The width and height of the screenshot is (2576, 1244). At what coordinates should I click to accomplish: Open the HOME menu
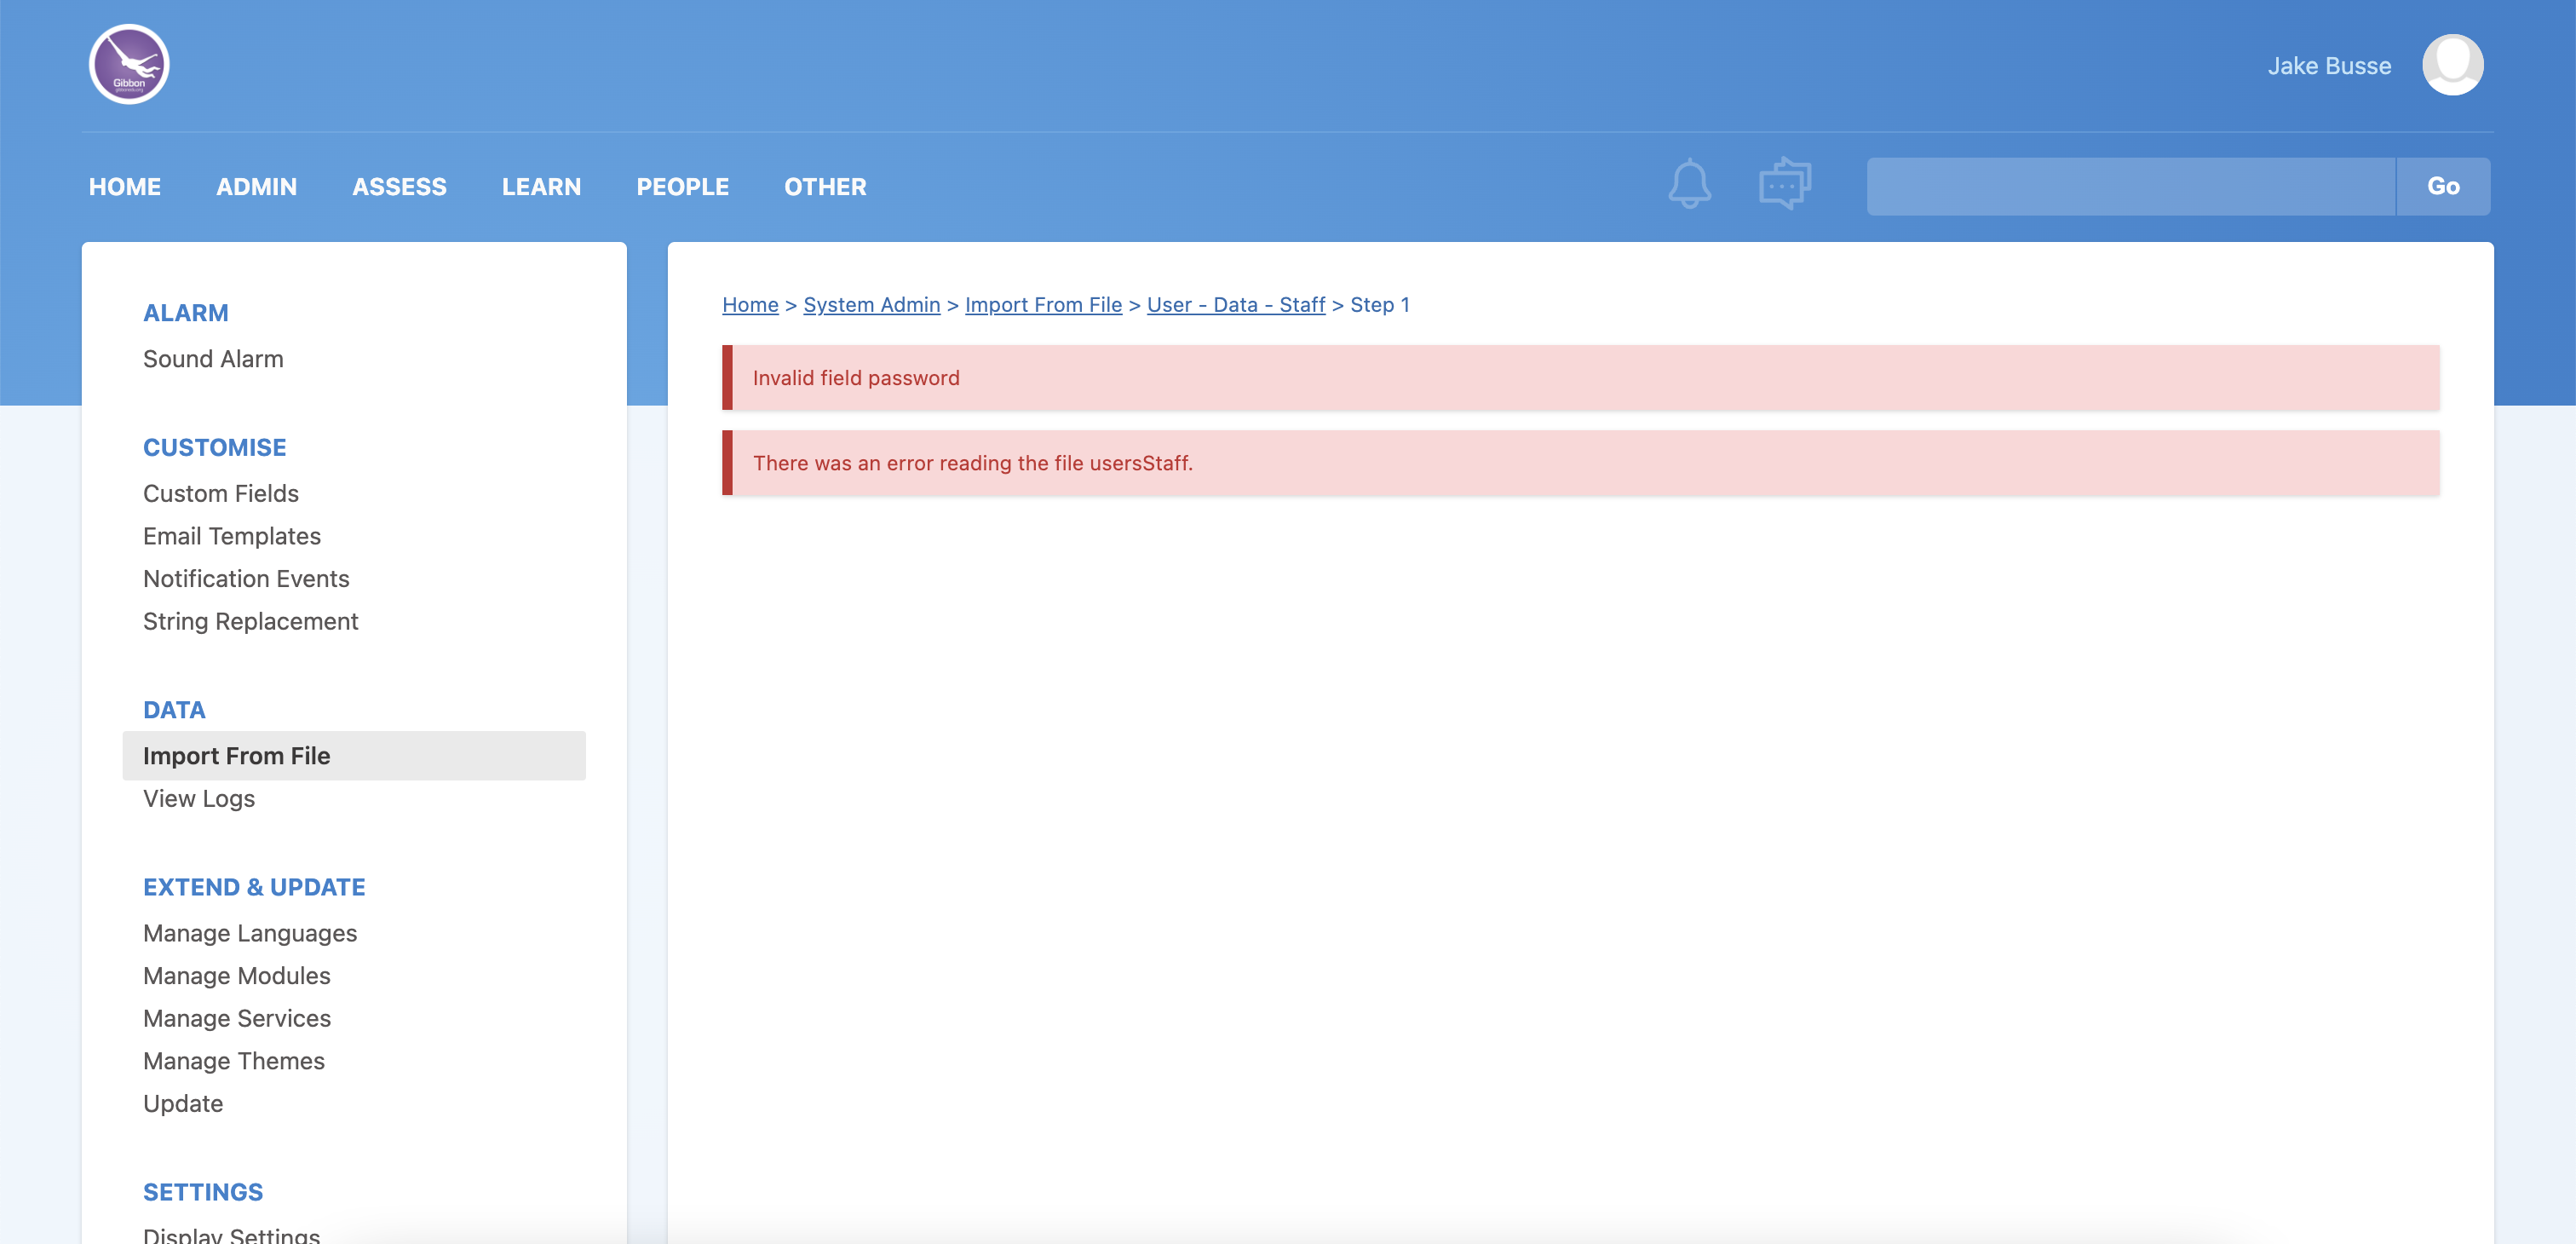125,186
